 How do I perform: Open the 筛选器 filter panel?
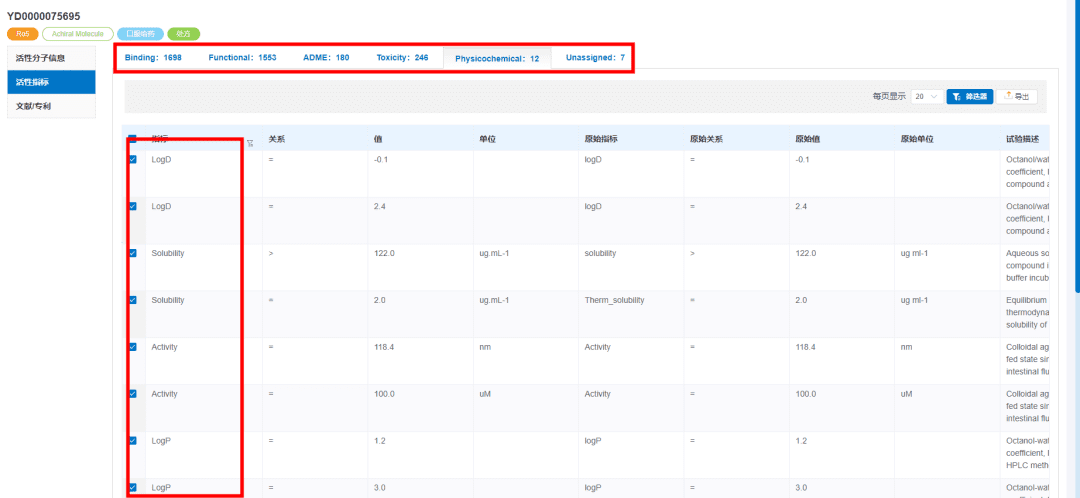(970, 97)
